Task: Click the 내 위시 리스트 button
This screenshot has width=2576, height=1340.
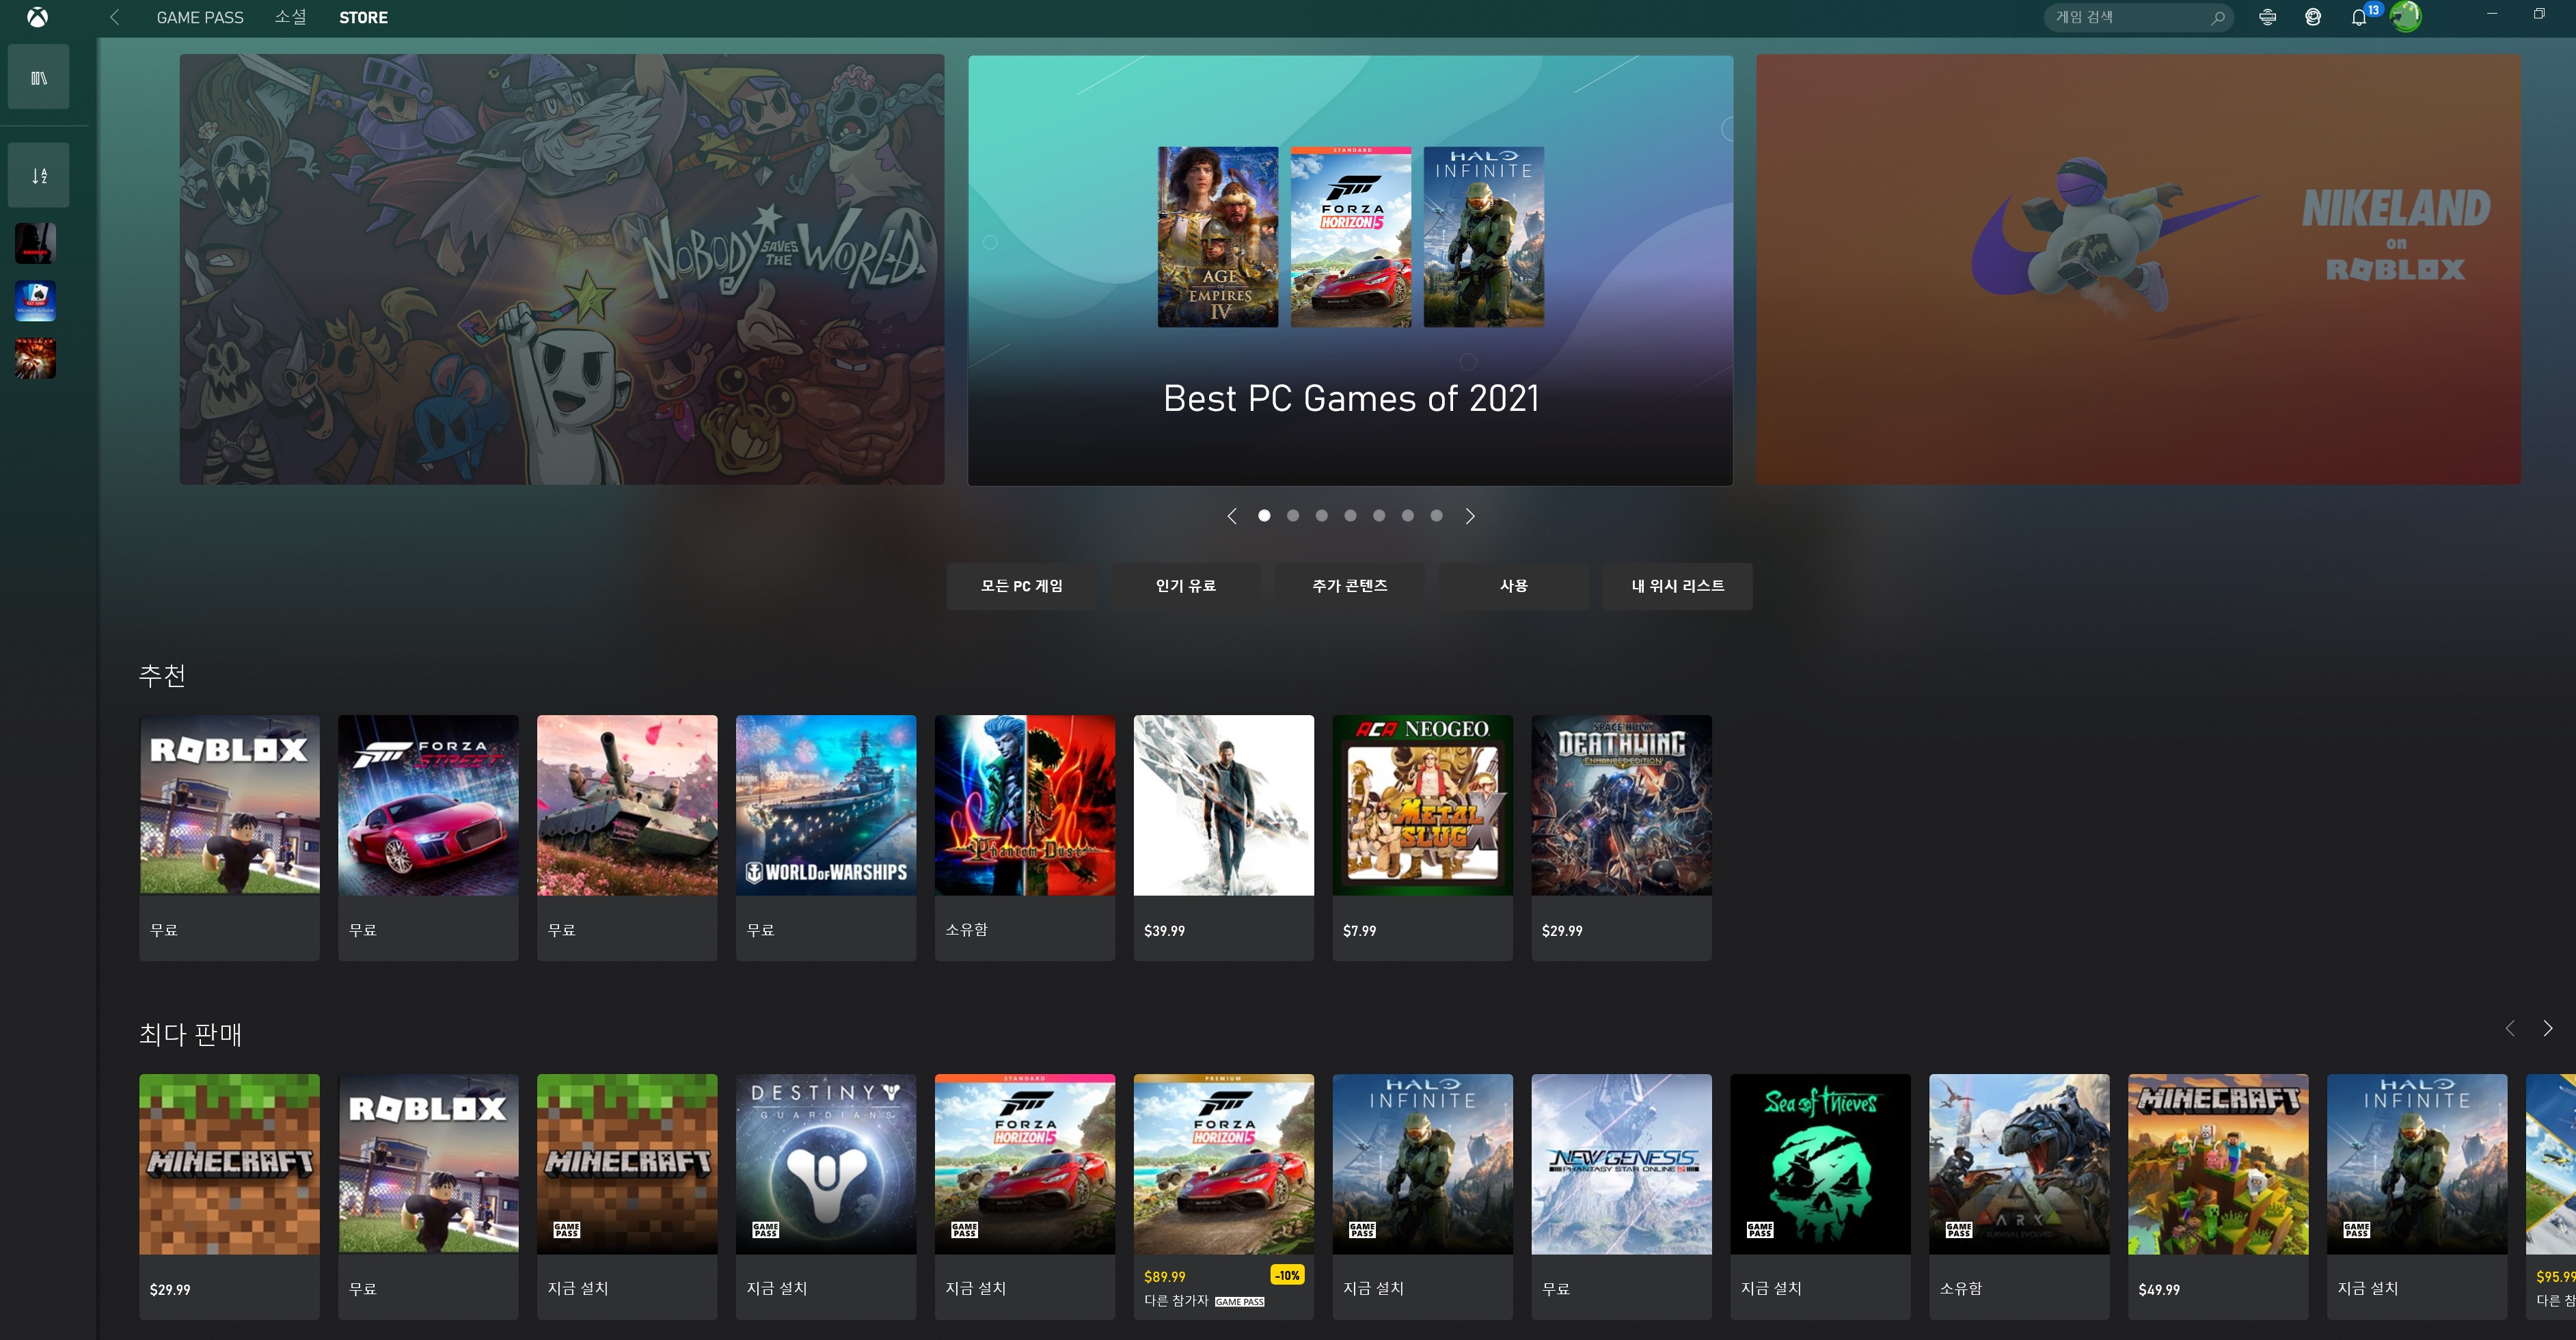Action: tap(1678, 586)
